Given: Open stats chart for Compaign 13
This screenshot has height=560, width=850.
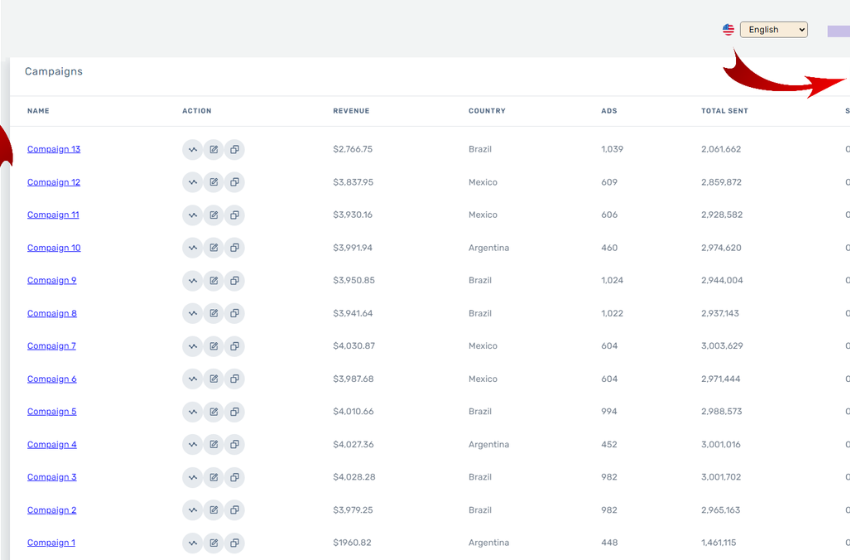Looking at the screenshot, I should pyautogui.click(x=192, y=150).
